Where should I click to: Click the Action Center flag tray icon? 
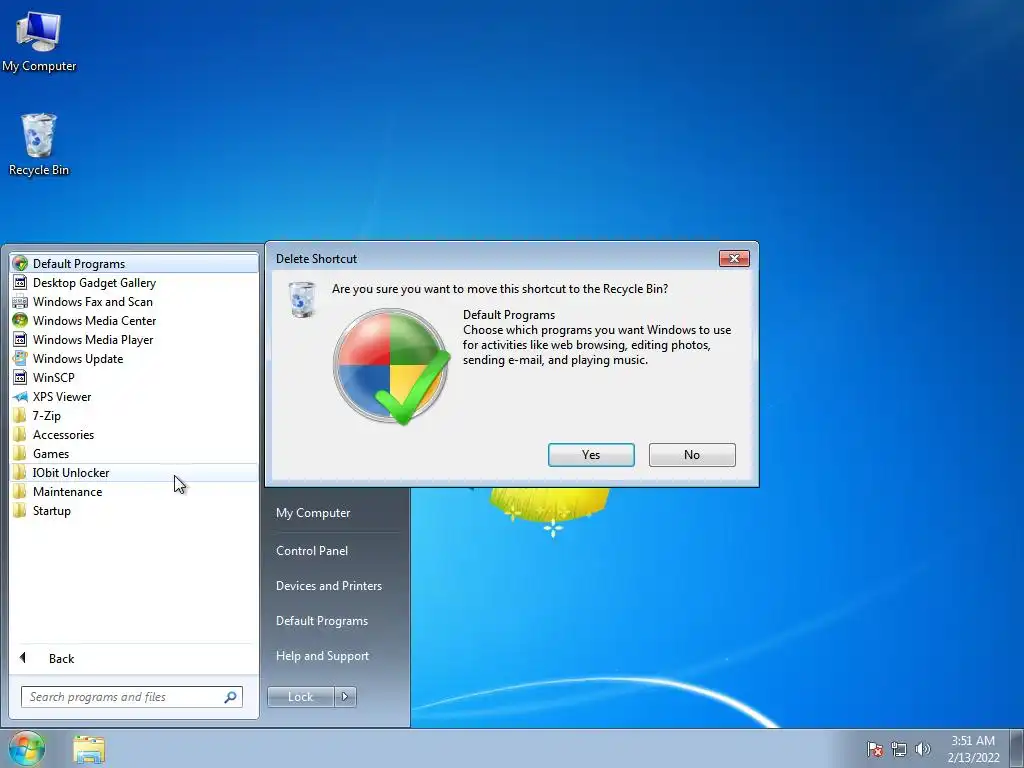(x=874, y=749)
